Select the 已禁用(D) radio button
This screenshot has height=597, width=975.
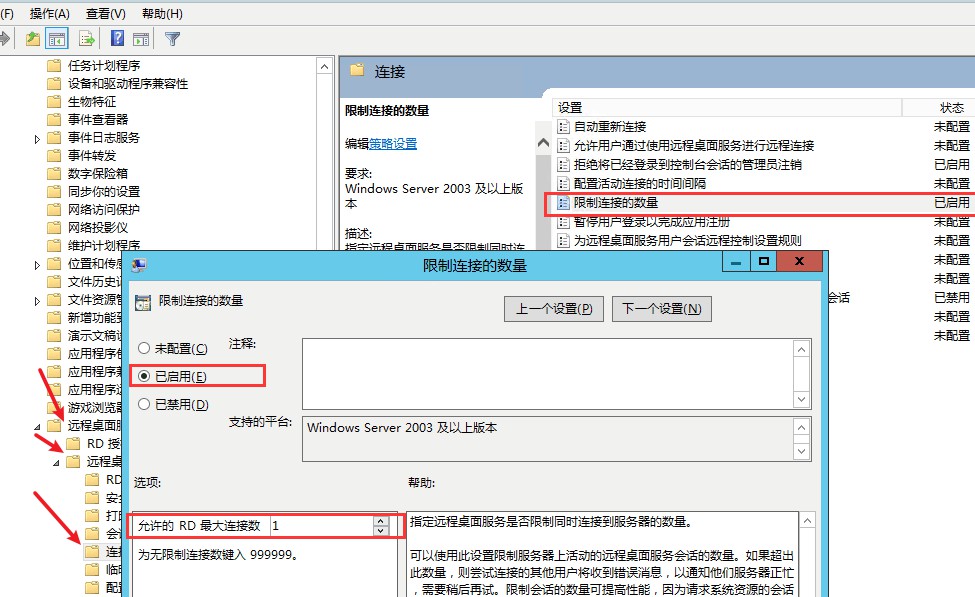(x=145, y=404)
